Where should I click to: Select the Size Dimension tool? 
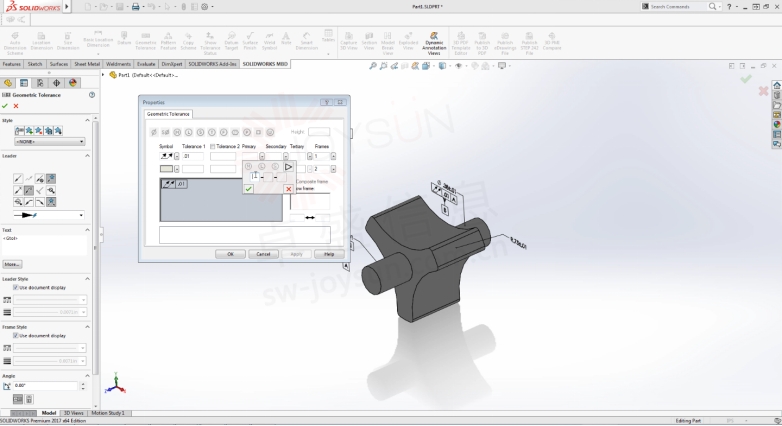click(68, 41)
